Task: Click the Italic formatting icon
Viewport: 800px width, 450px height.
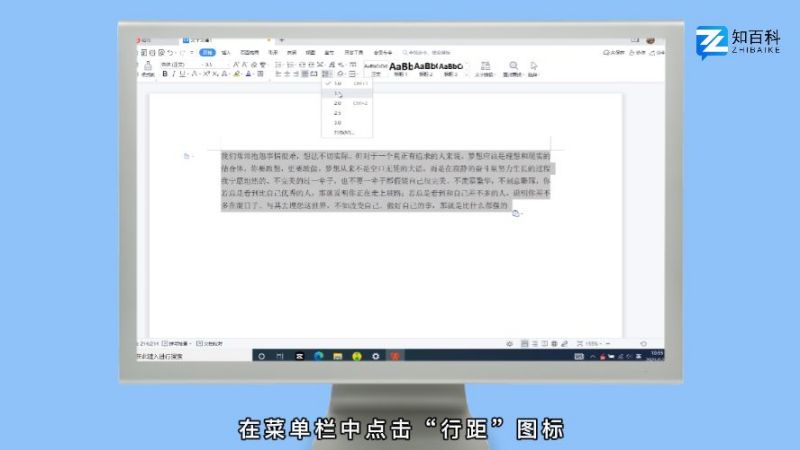Action: (x=174, y=74)
